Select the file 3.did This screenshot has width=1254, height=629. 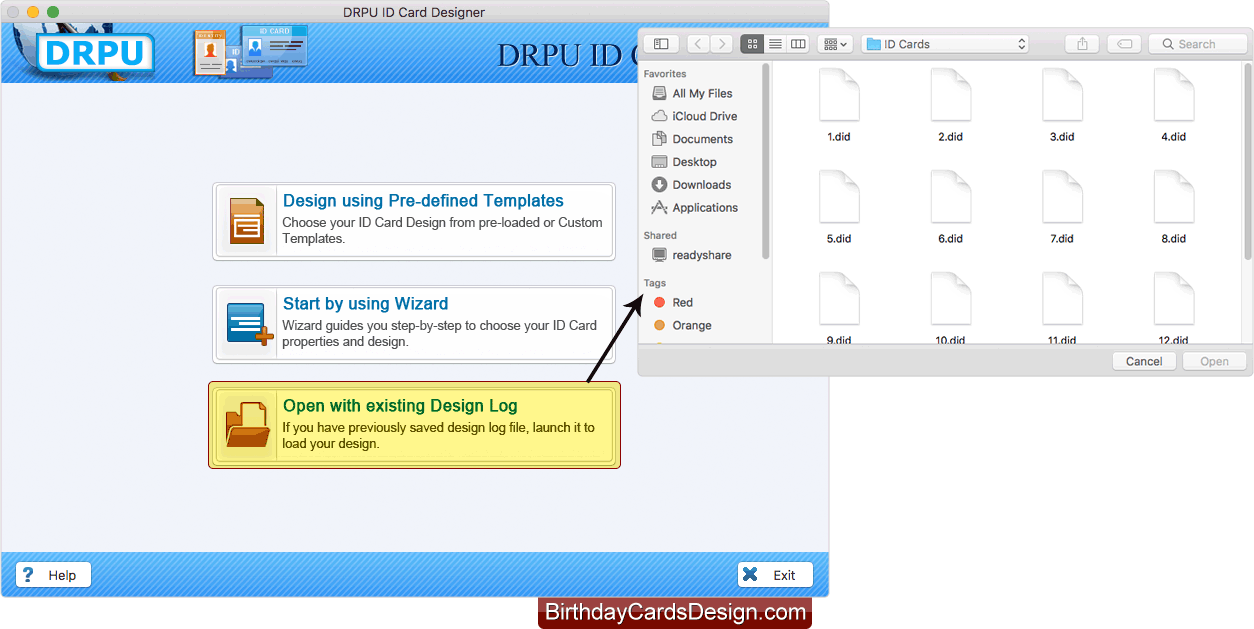point(1062,105)
